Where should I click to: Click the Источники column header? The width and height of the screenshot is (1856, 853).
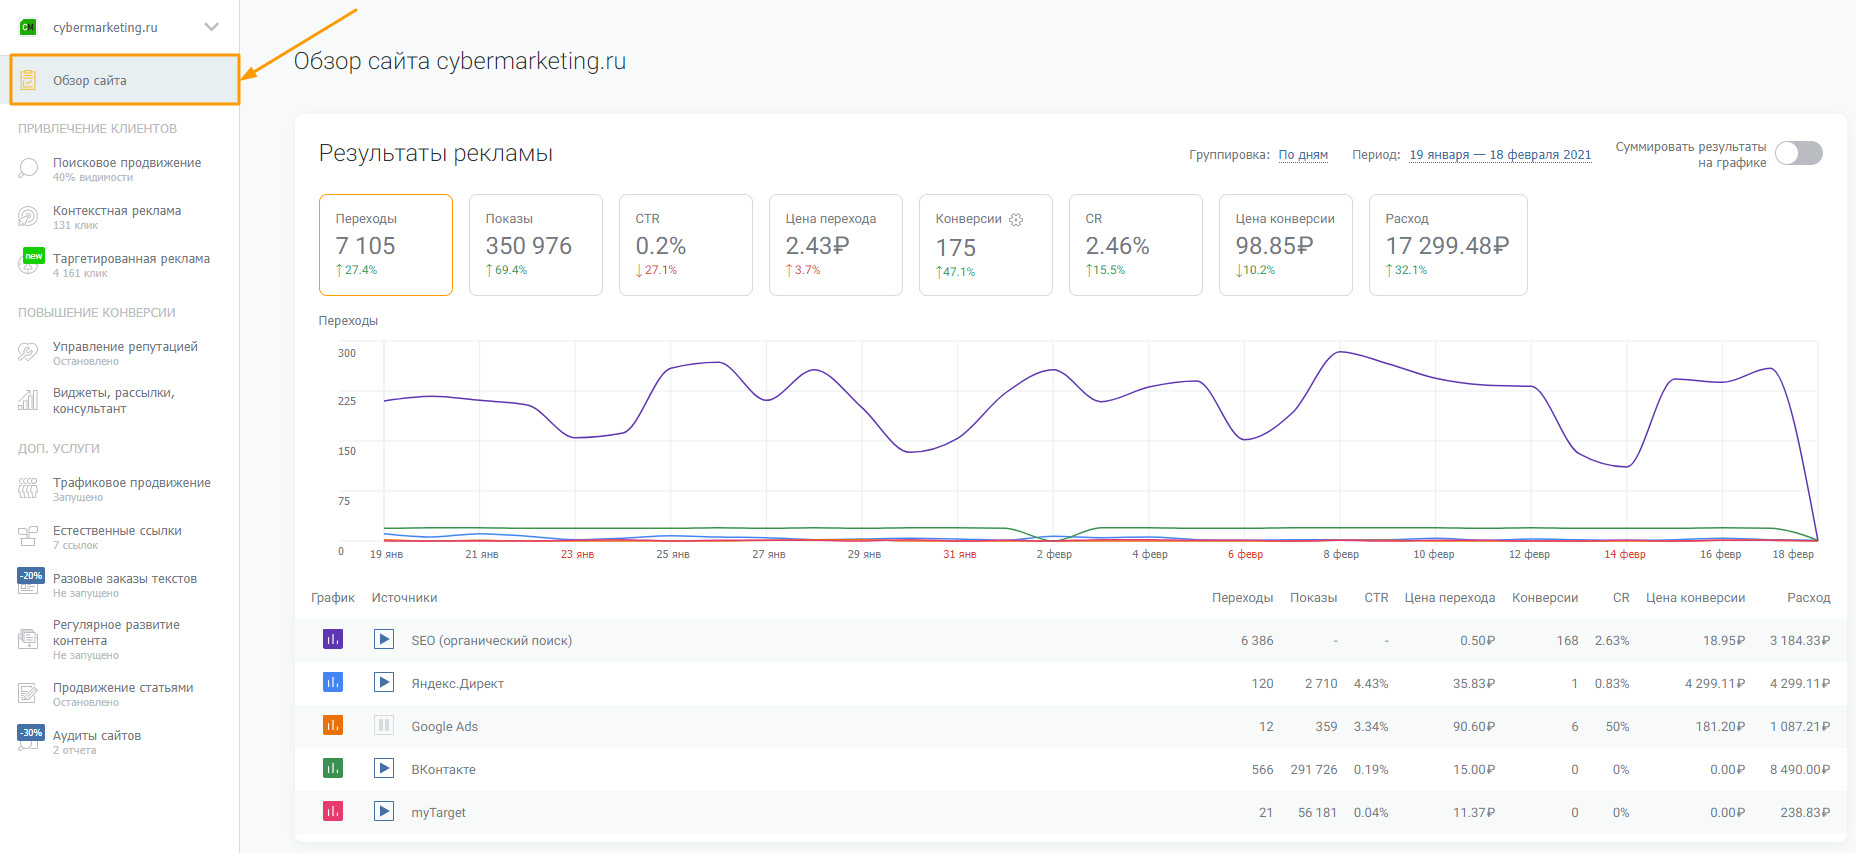pos(405,598)
